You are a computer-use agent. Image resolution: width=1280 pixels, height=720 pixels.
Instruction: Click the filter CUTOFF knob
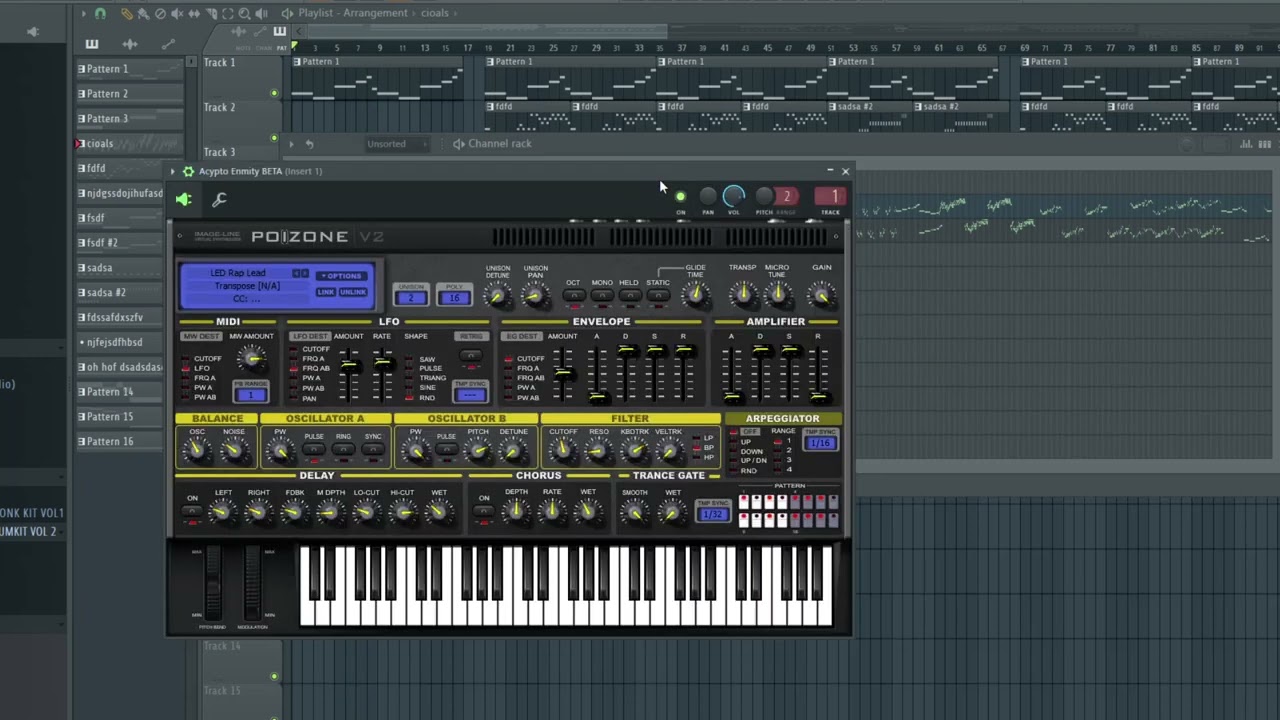[563, 451]
